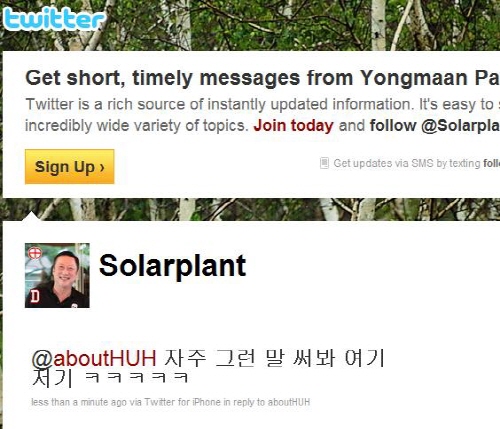The height and width of the screenshot is (429, 500).
Task: Click the white bubble pointer above the avatar
Action: pos(31,216)
